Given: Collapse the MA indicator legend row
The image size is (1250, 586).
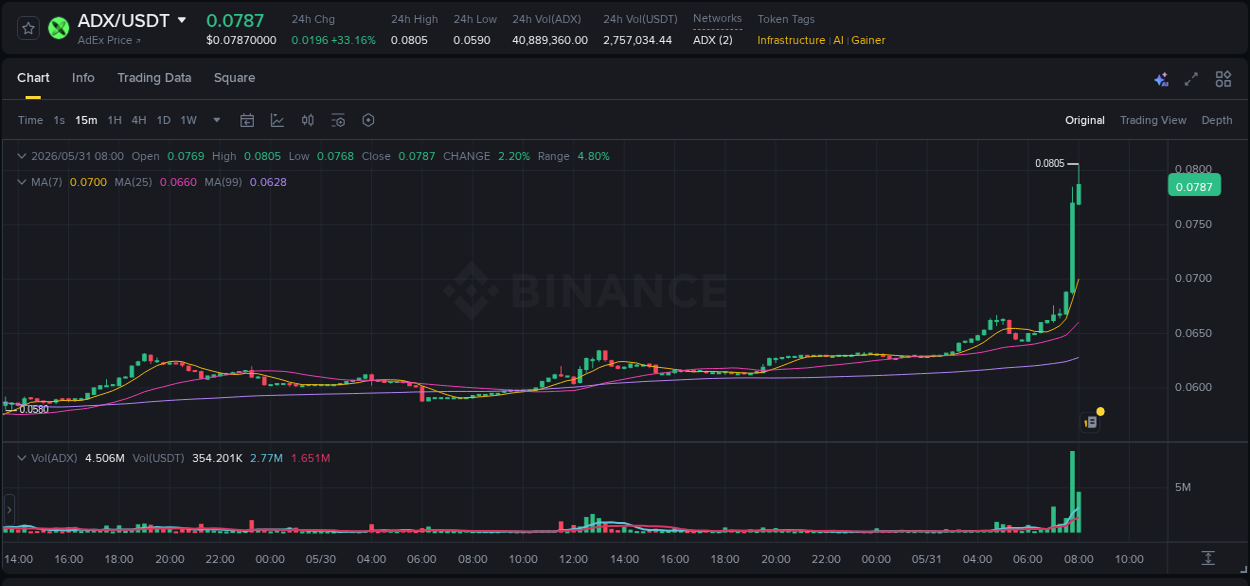Looking at the screenshot, I should tap(22, 182).
